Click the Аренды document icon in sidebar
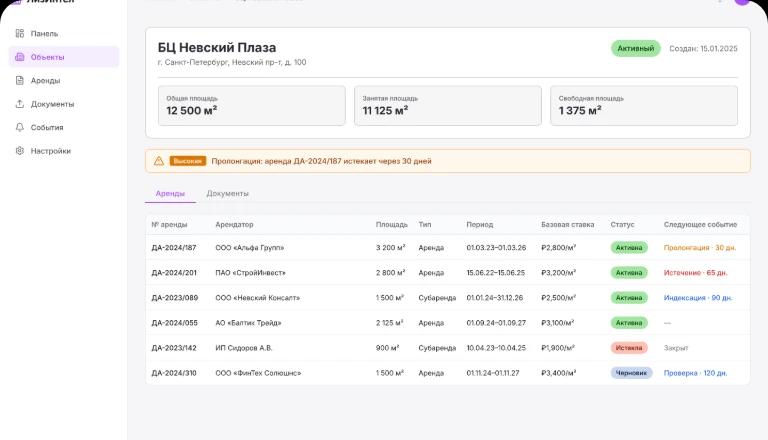768x440 pixels. pyautogui.click(x=19, y=81)
